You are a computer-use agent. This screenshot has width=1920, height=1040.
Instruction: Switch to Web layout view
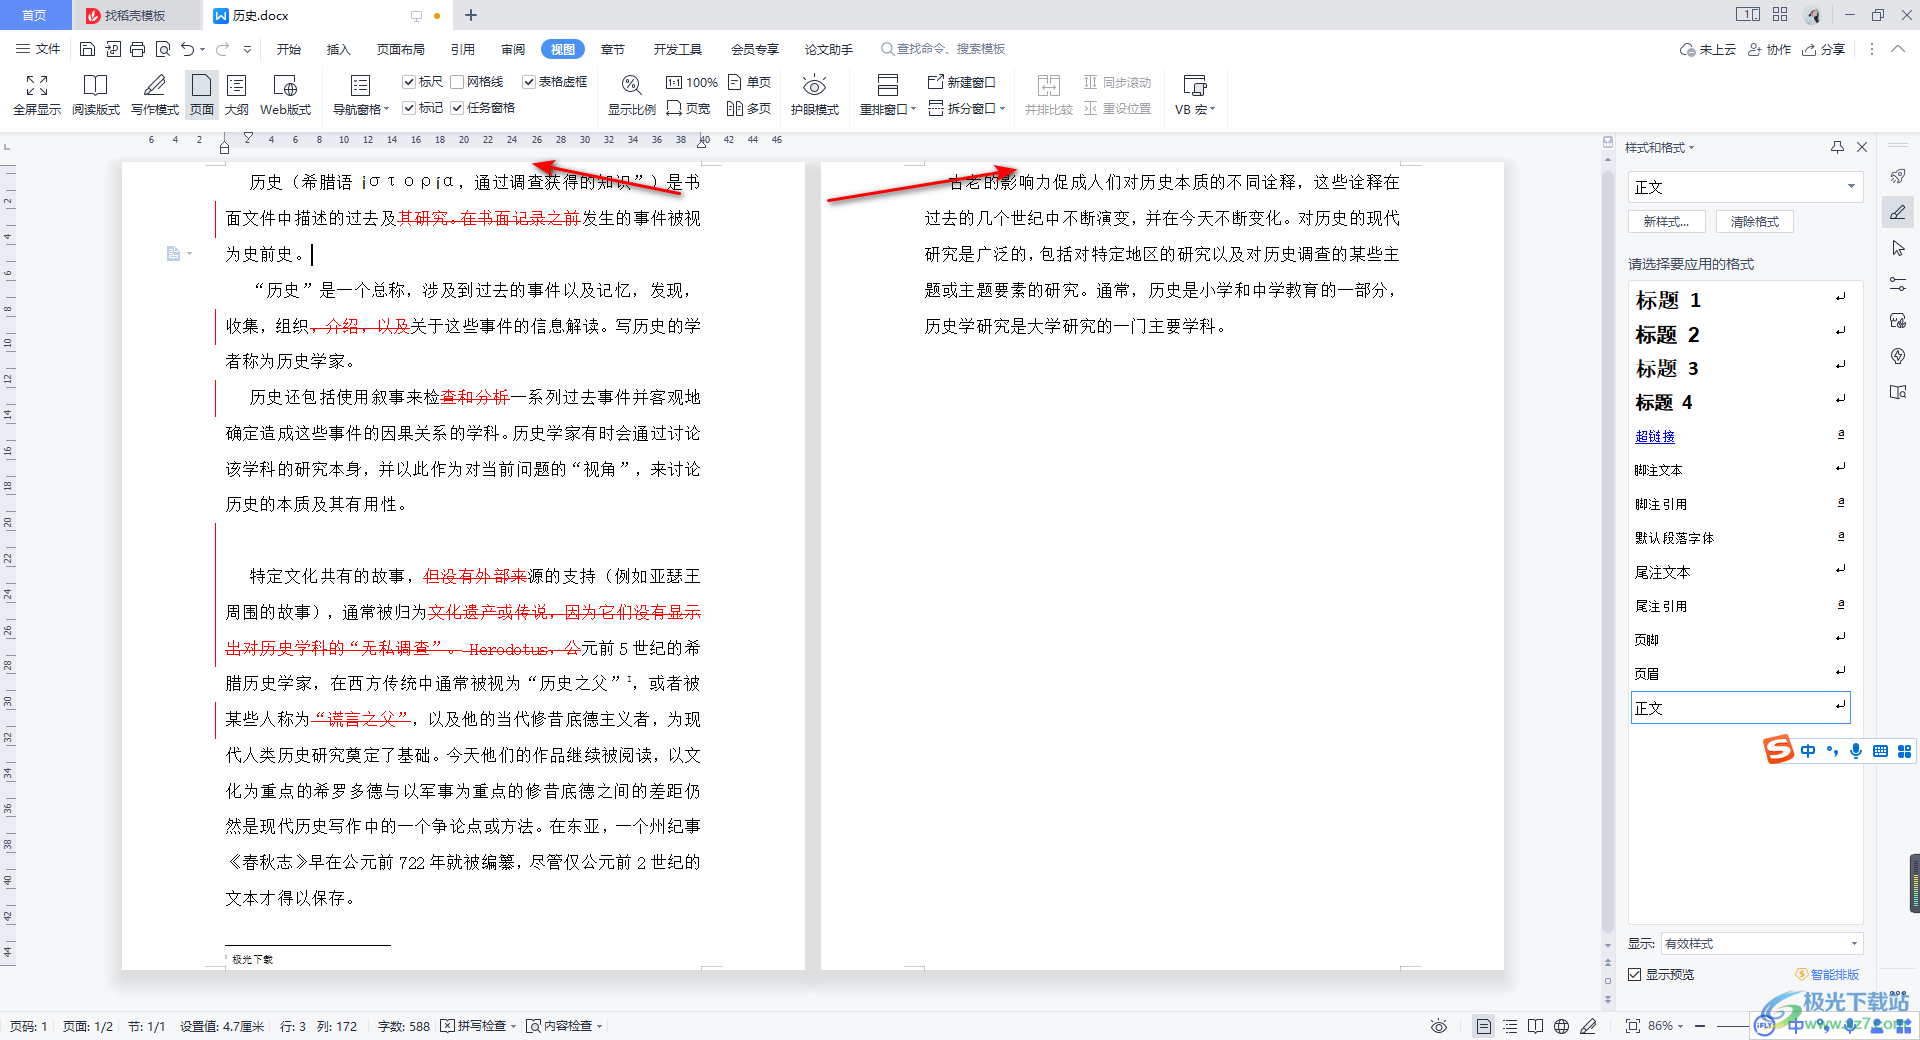point(285,95)
